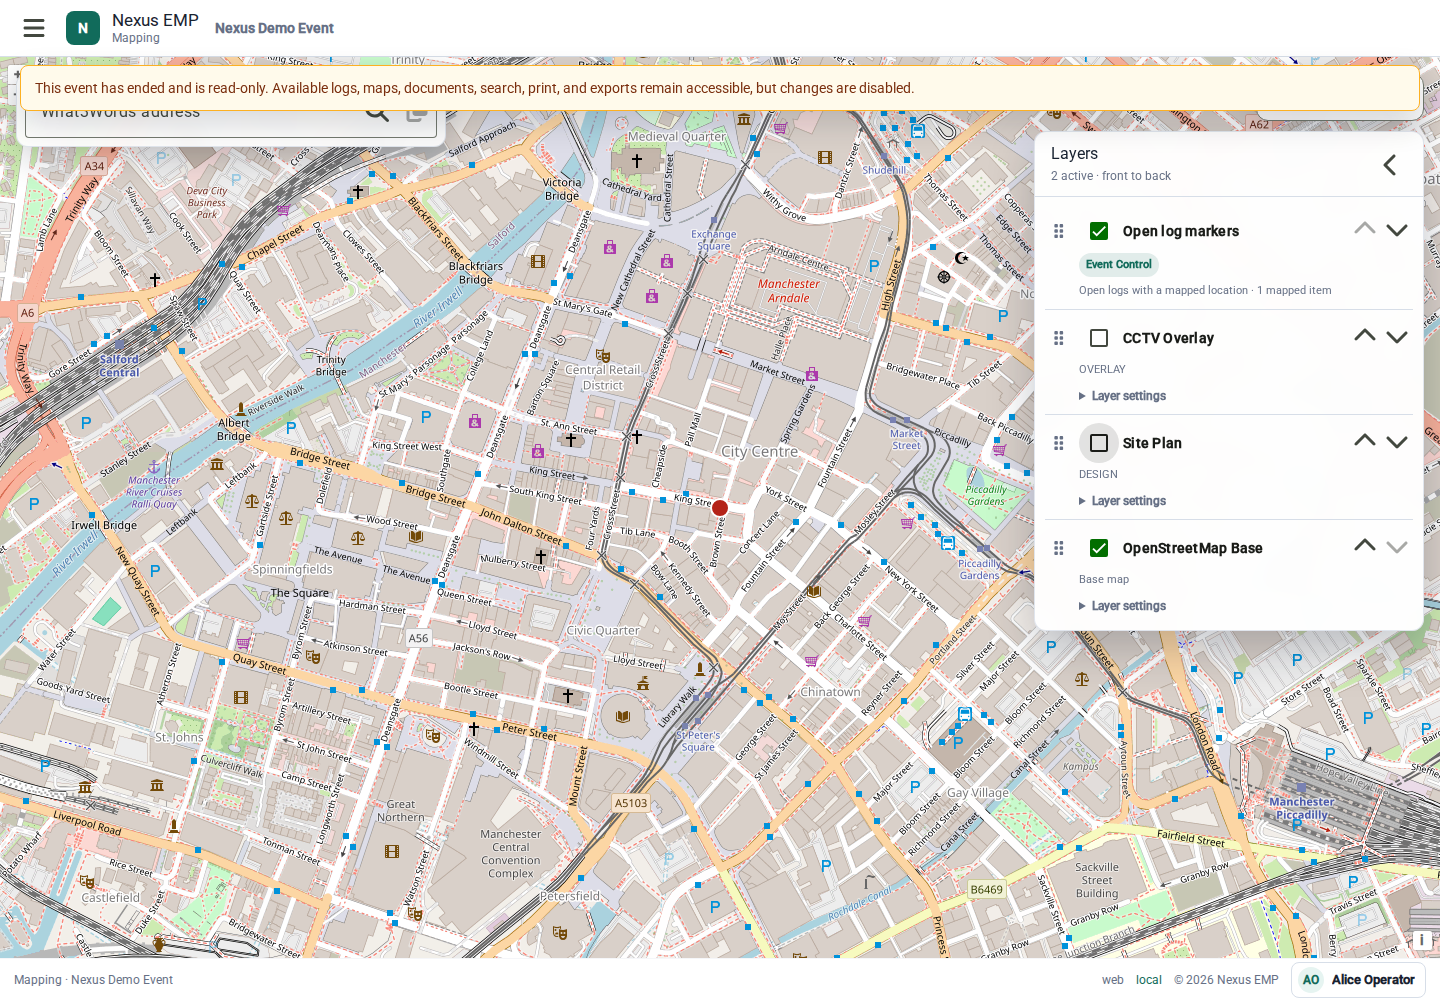The width and height of the screenshot is (1440, 1000).
Task: Uncheck OpenStreetMap Base layer
Action: 1099,548
